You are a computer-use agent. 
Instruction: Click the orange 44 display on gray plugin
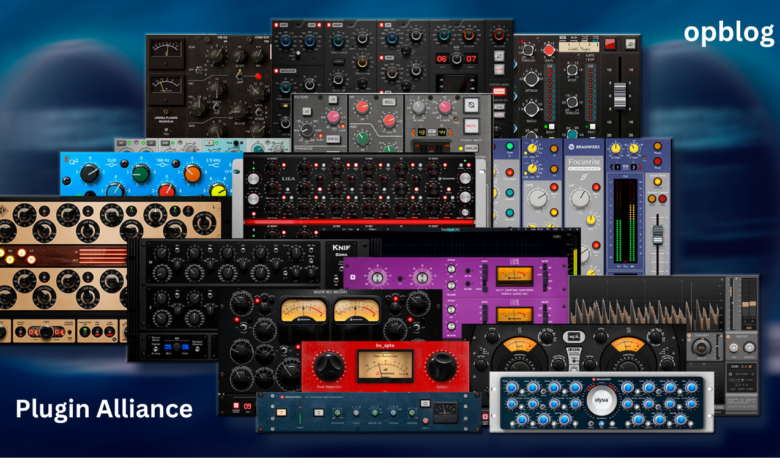point(442,132)
